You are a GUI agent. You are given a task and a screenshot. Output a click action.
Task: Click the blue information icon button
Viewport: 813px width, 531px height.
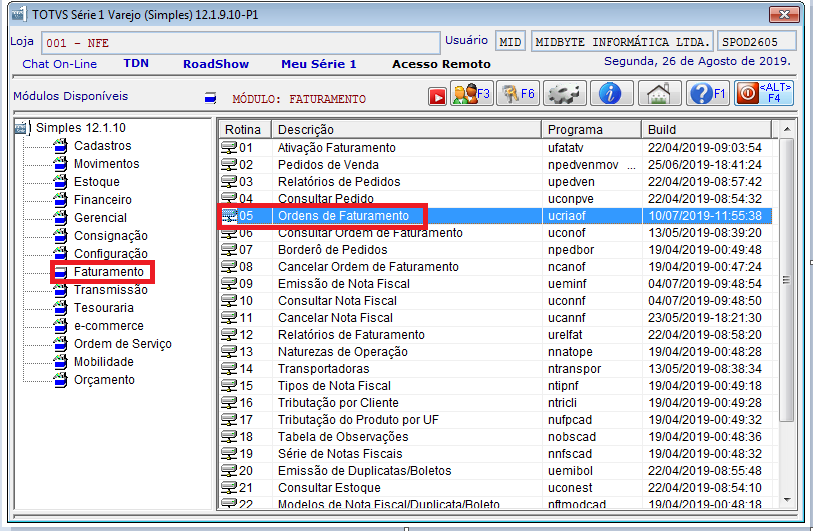[x=611, y=94]
